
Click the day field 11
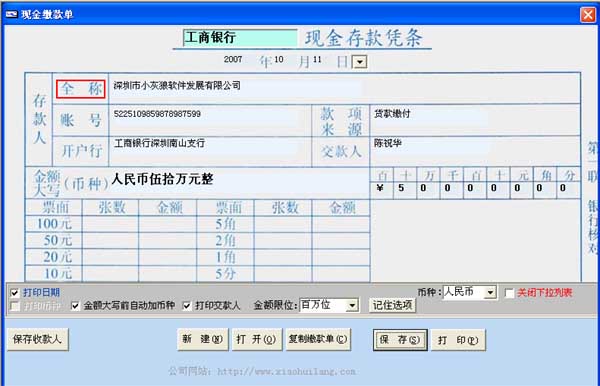pyautogui.click(x=317, y=59)
